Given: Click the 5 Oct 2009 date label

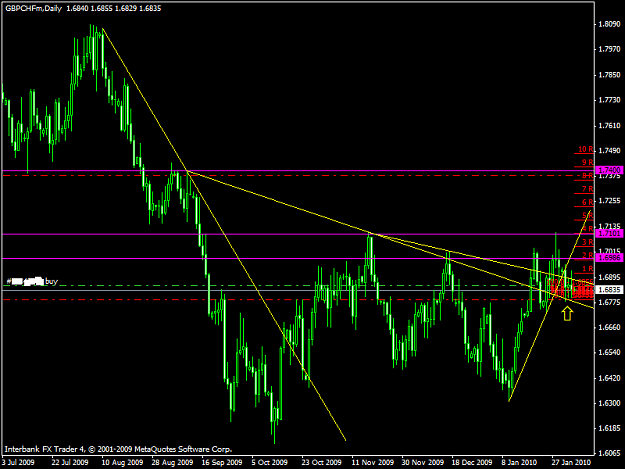Looking at the screenshot, I should click(x=269, y=463).
